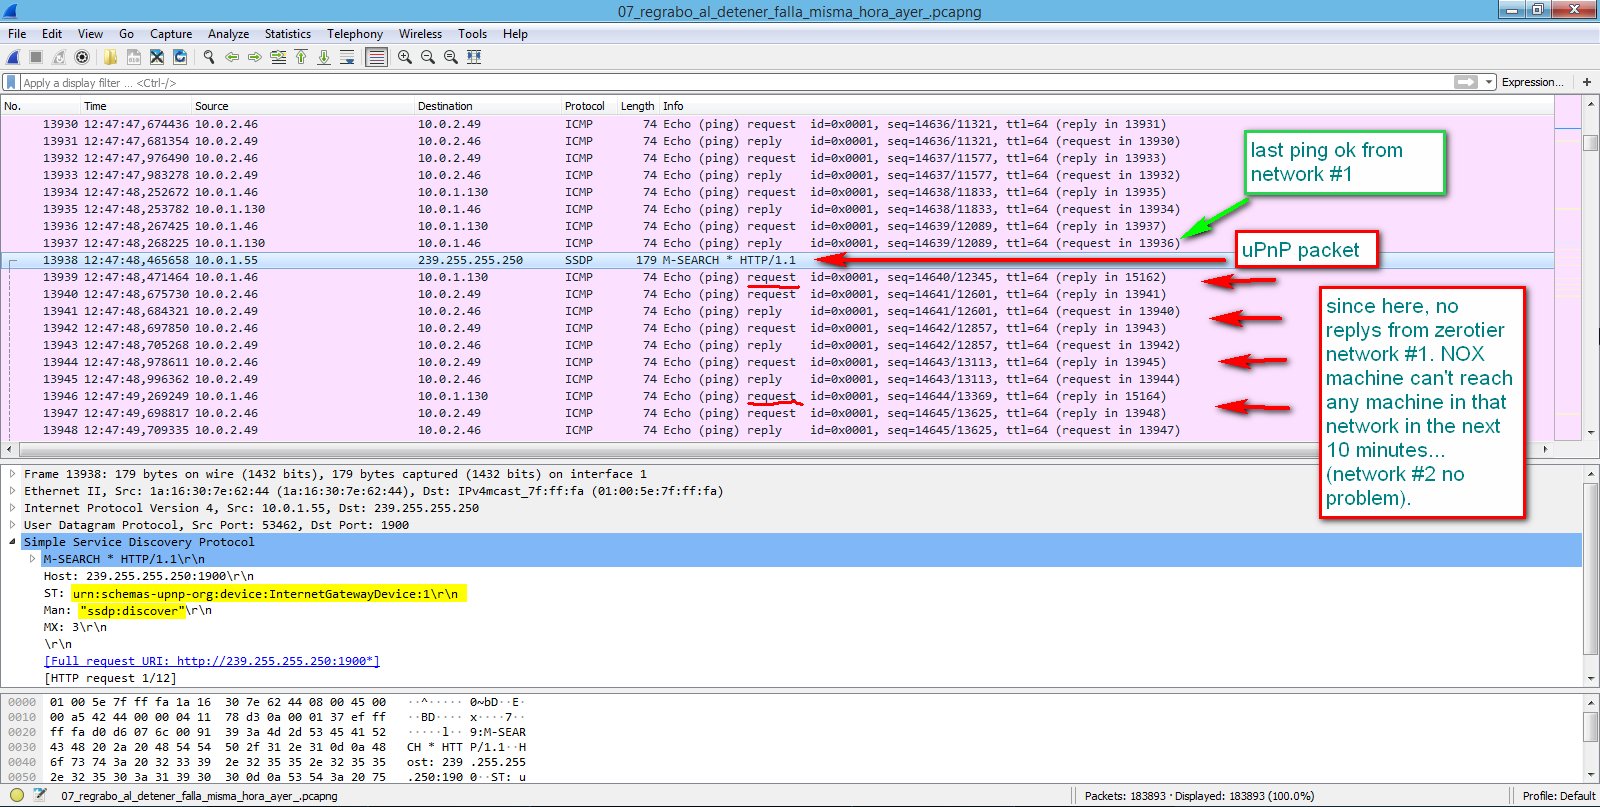The height and width of the screenshot is (807, 1600).
Task: Toggle packet colorizing rules icon
Action: click(376, 57)
